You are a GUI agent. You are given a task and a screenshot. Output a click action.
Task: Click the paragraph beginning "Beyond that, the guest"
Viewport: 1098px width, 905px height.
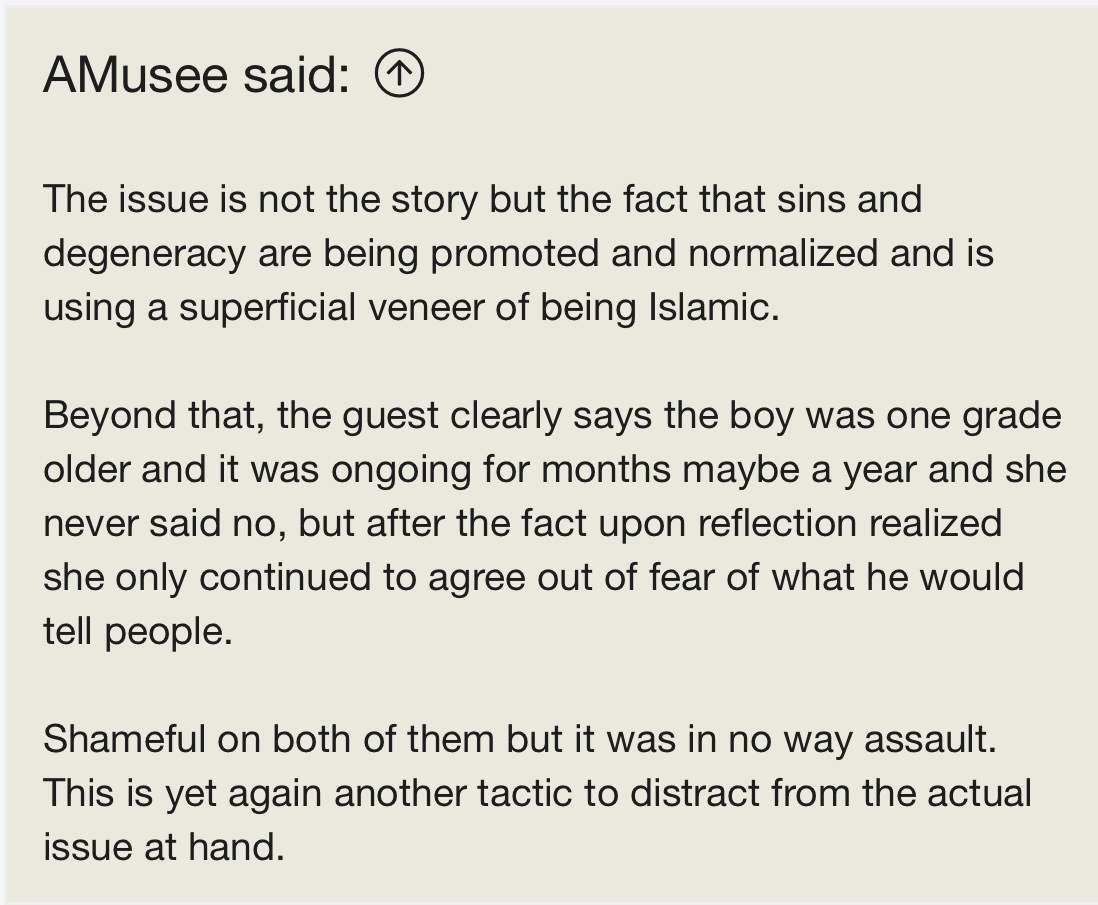tap(555, 523)
